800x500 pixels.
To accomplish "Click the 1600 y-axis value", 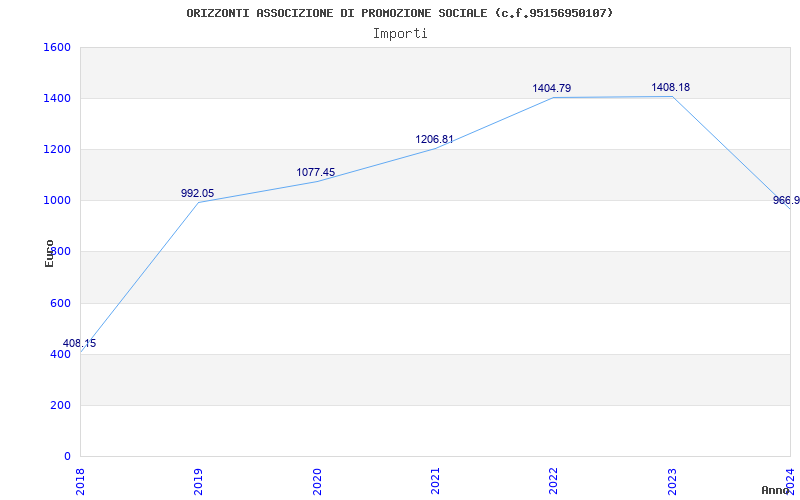I will 57,47.
